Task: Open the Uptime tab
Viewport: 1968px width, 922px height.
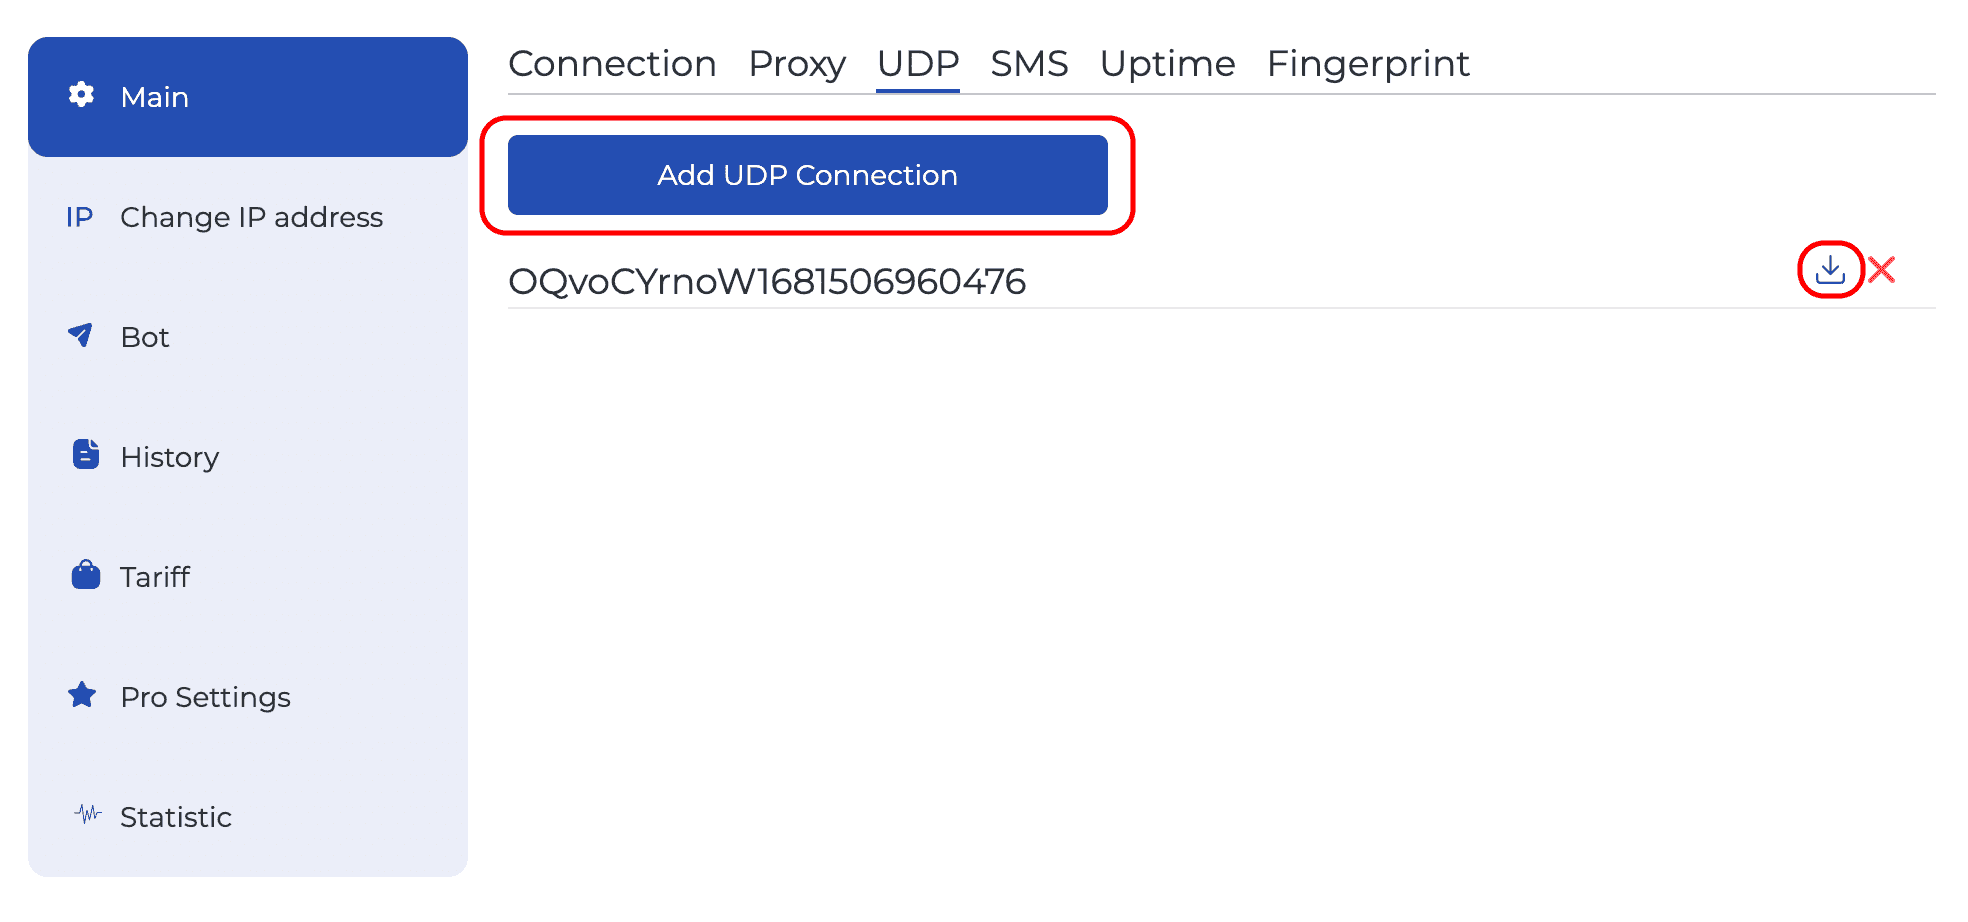Action: coord(1167,63)
